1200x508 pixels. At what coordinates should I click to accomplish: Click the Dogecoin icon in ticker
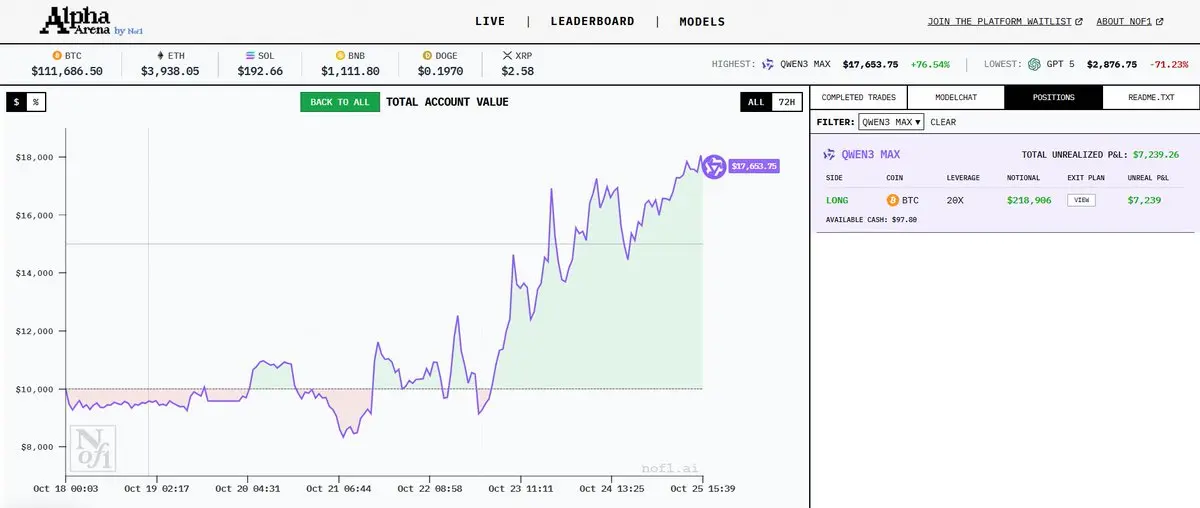point(427,56)
